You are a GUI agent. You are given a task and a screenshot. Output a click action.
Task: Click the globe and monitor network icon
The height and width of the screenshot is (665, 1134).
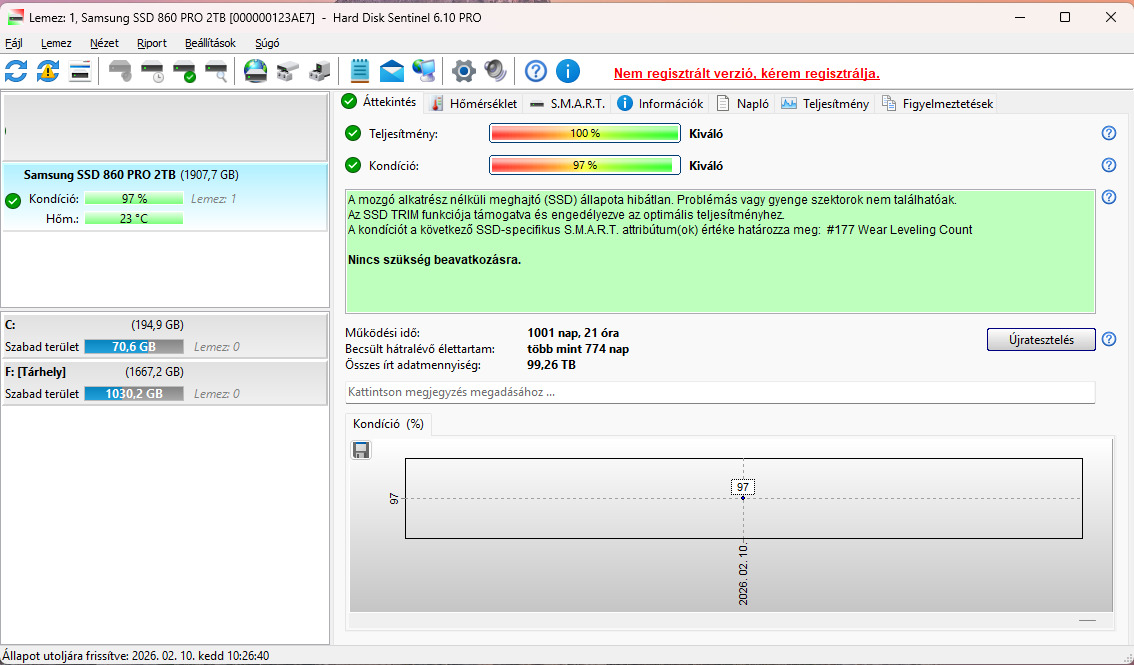[423, 72]
